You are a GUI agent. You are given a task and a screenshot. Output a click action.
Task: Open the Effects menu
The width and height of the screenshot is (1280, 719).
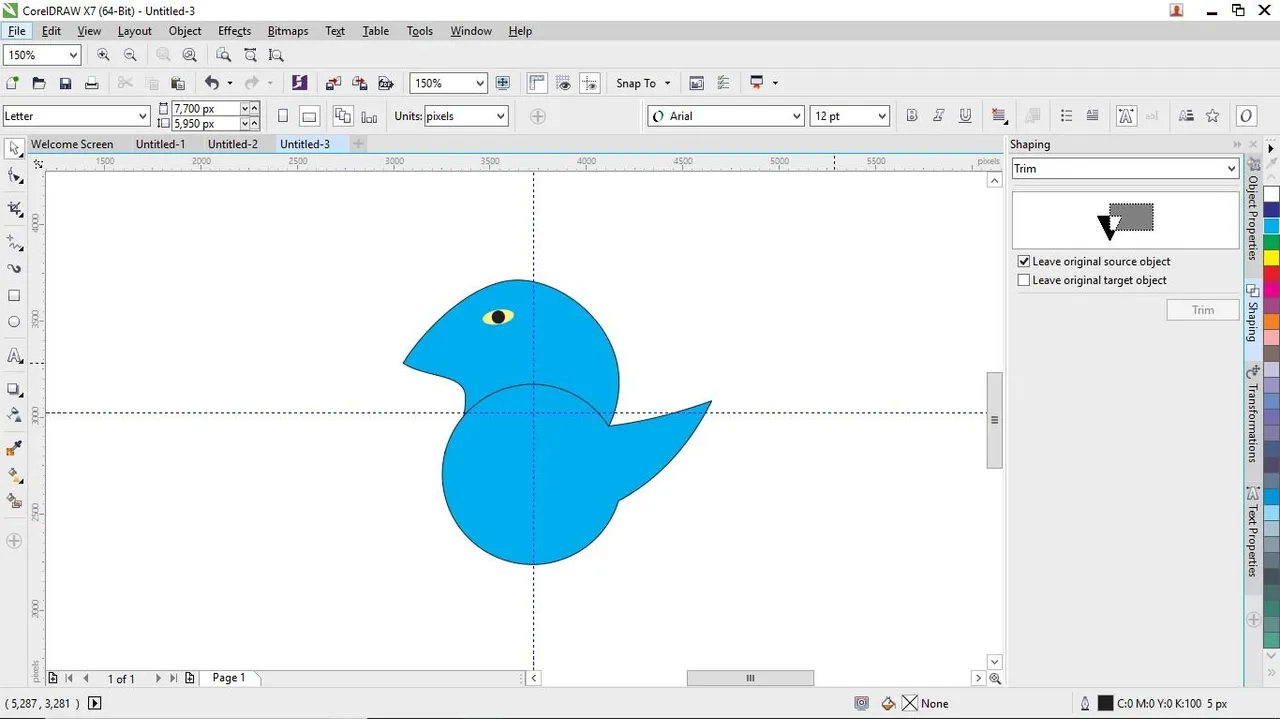coord(234,31)
